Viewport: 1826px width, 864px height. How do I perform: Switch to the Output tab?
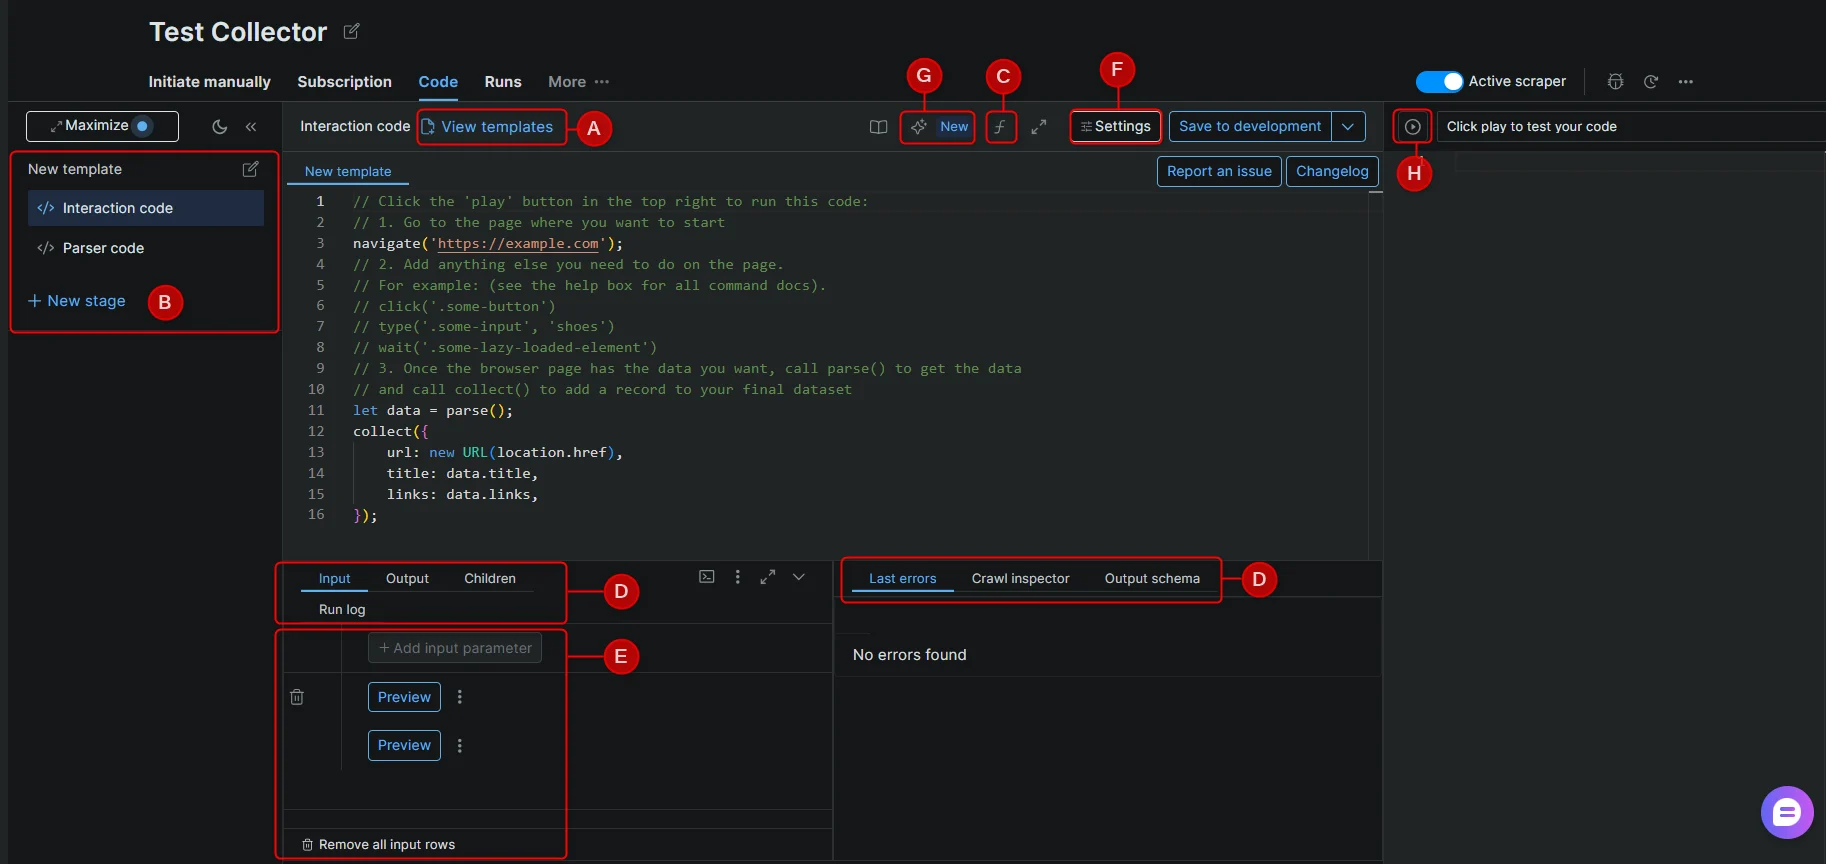click(x=407, y=579)
